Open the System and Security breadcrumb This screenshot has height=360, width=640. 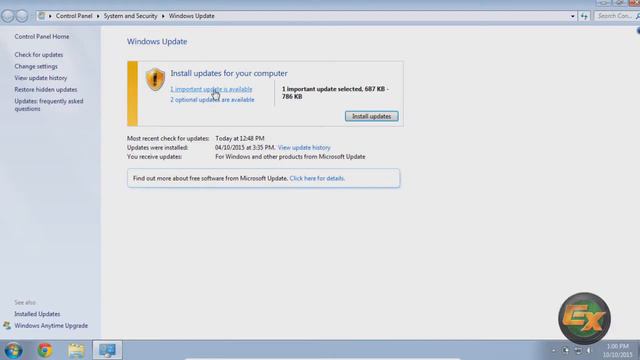click(x=130, y=16)
